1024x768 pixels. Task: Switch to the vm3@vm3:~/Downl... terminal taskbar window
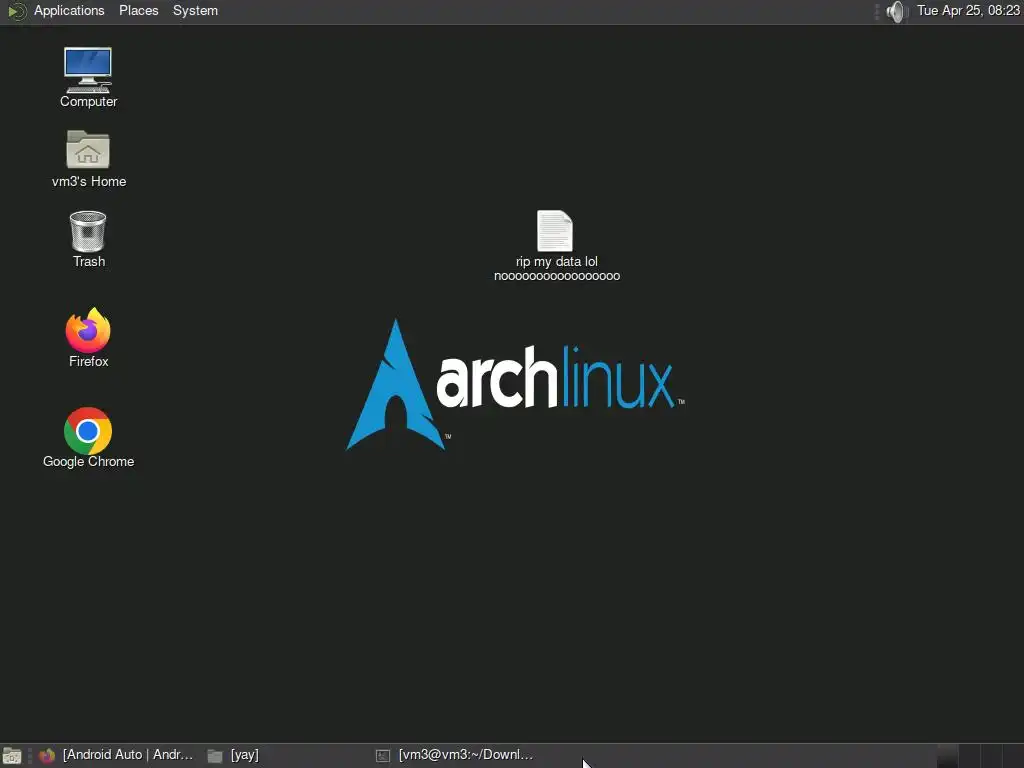(x=456, y=755)
